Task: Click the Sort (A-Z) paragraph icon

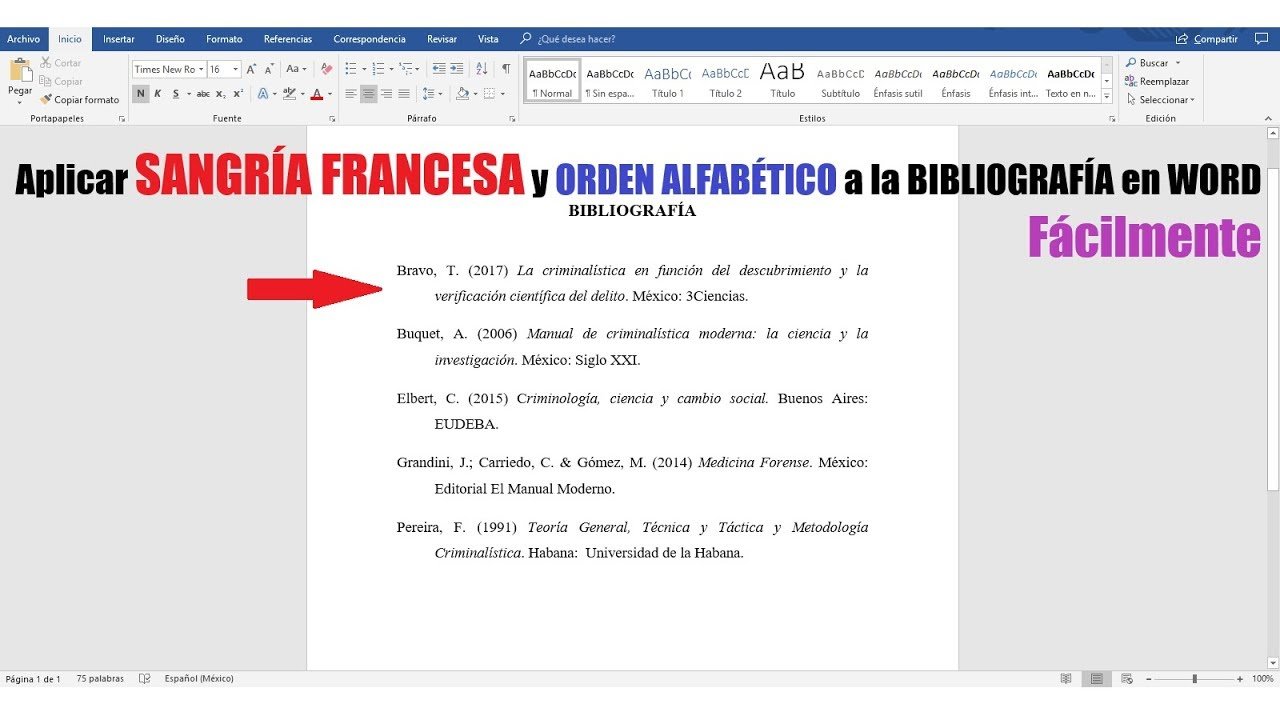Action: tap(482, 69)
